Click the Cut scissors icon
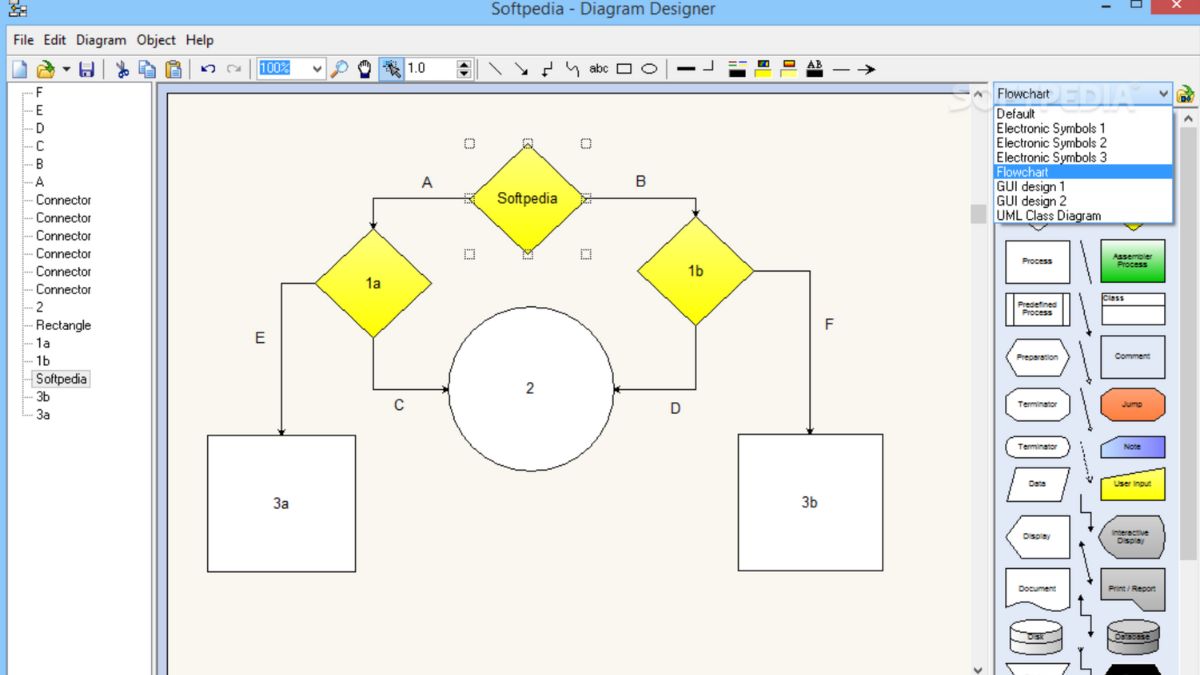This screenshot has width=1200, height=675. (x=122, y=69)
